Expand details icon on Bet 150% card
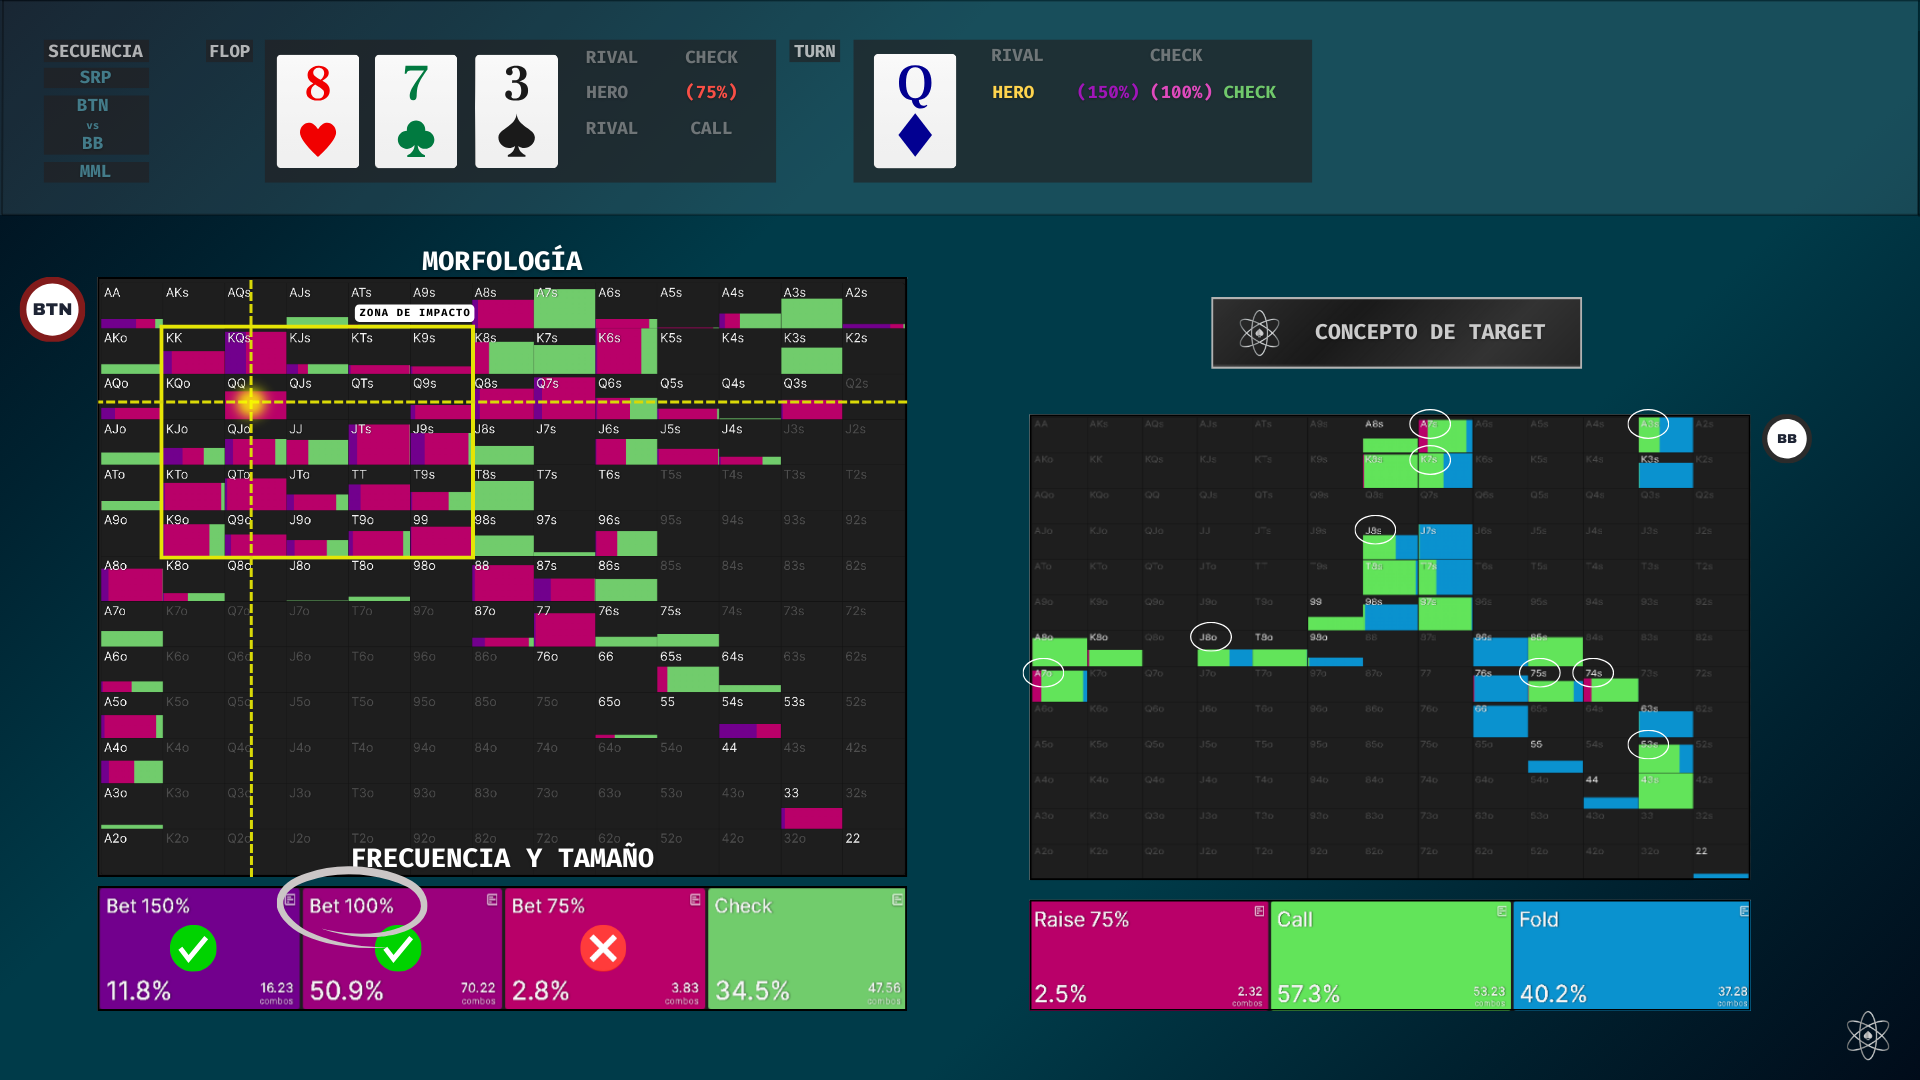The height and width of the screenshot is (1080, 1920). click(290, 900)
